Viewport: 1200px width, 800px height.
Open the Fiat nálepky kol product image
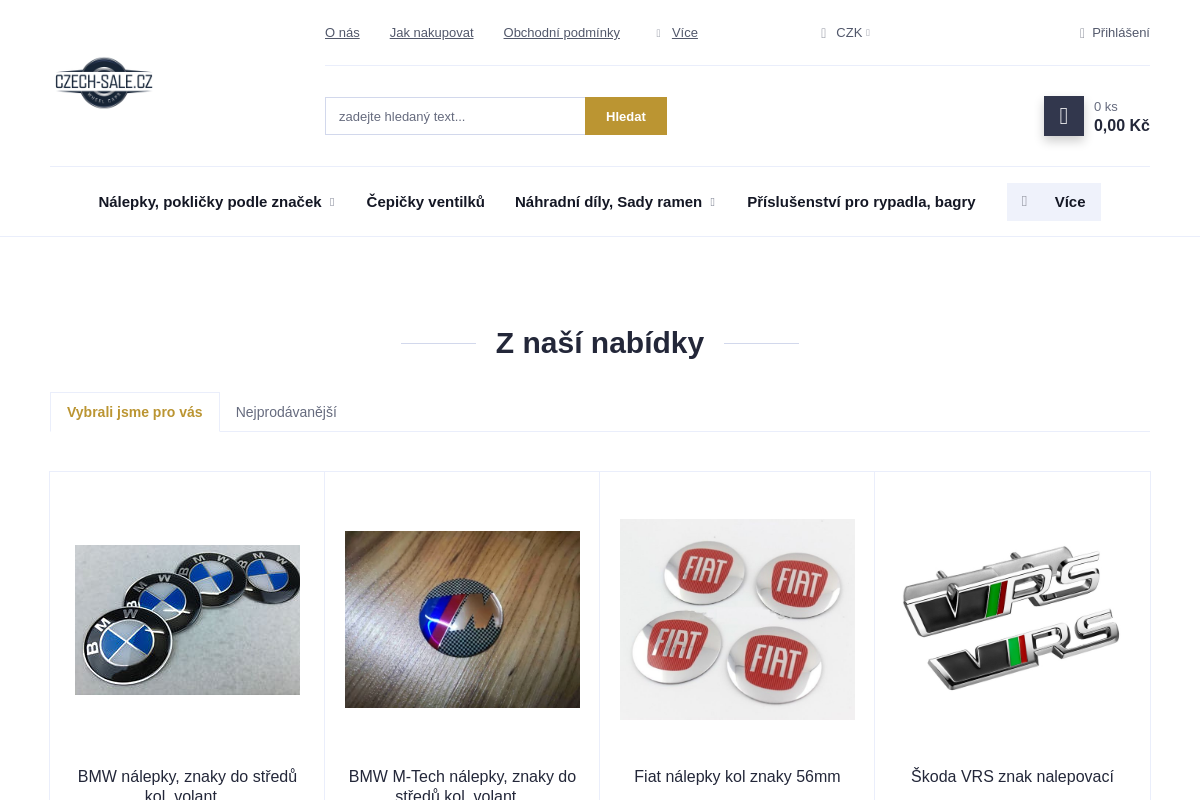pos(737,619)
